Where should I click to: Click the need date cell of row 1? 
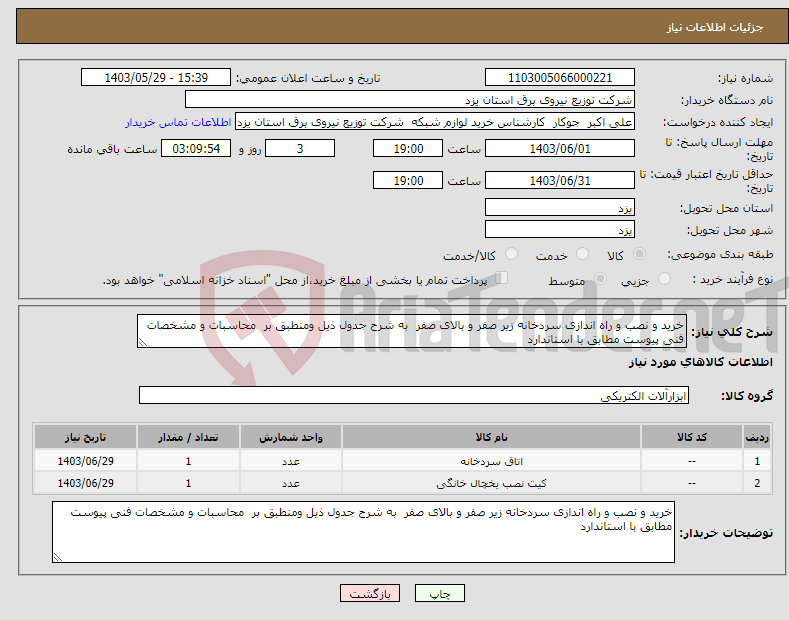pyautogui.click(x=86, y=461)
